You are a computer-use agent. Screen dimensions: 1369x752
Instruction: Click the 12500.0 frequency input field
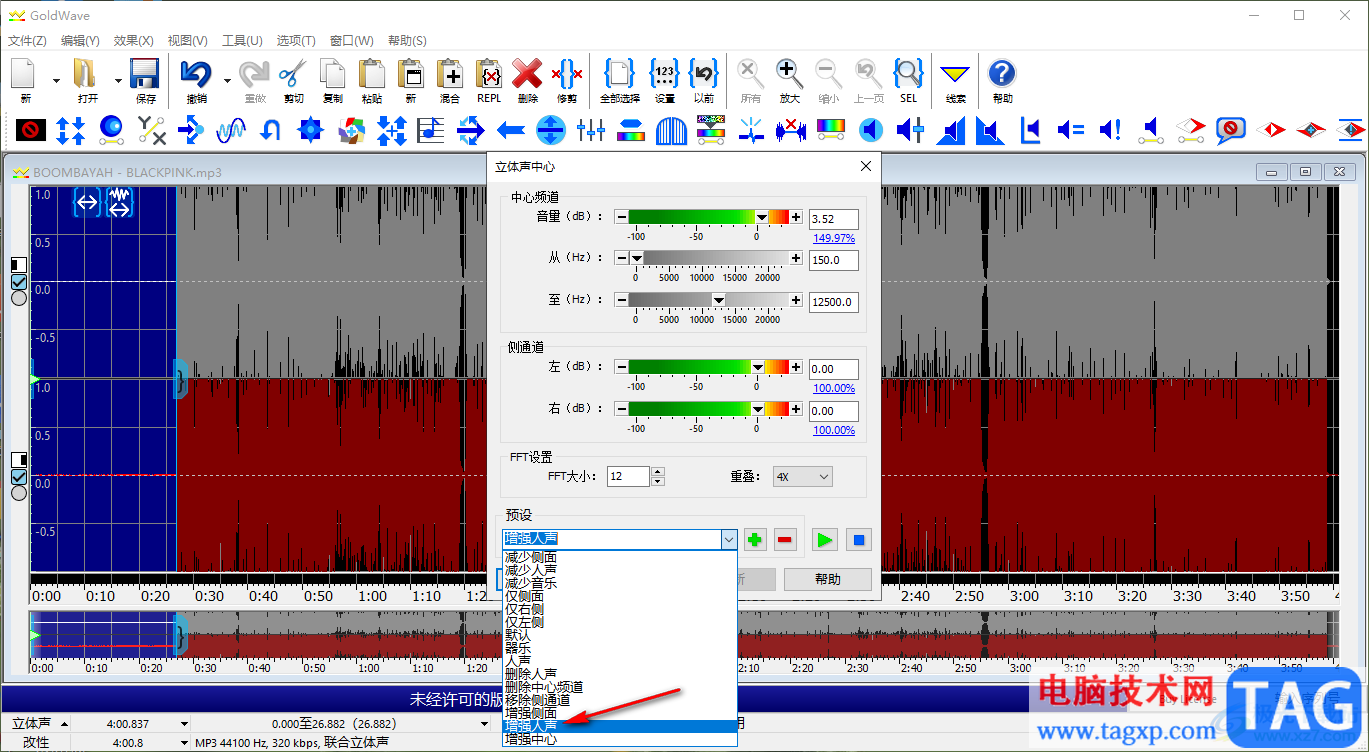834,302
